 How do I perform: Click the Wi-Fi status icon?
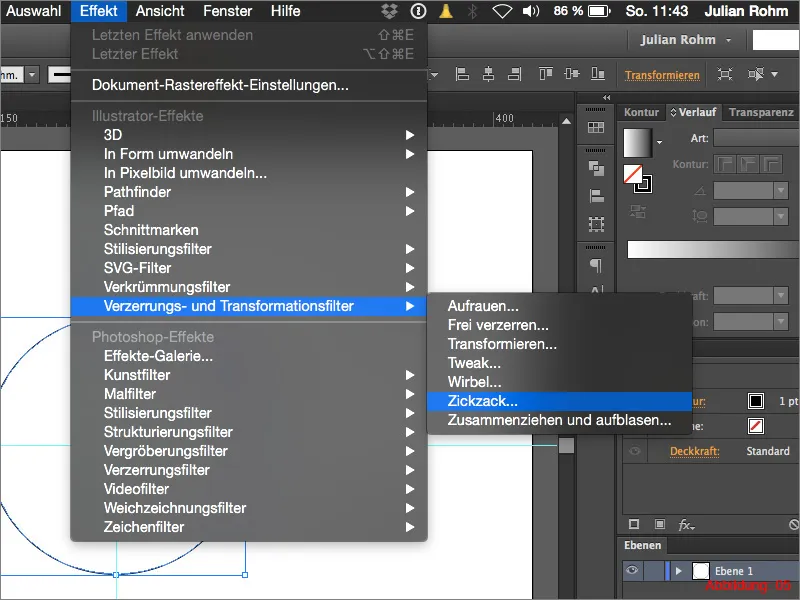coord(502,11)
